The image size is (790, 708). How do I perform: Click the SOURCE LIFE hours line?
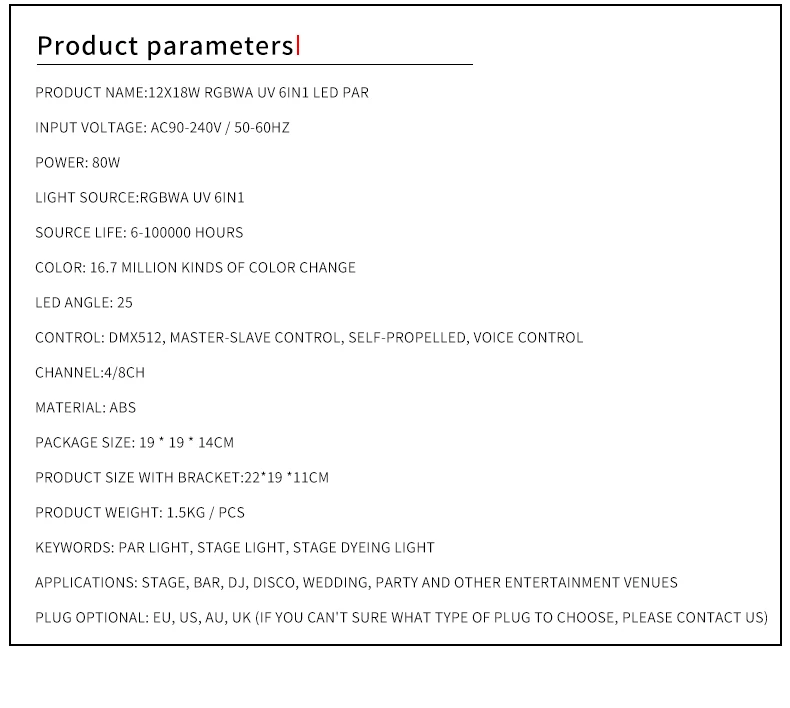tap(139, 233)
